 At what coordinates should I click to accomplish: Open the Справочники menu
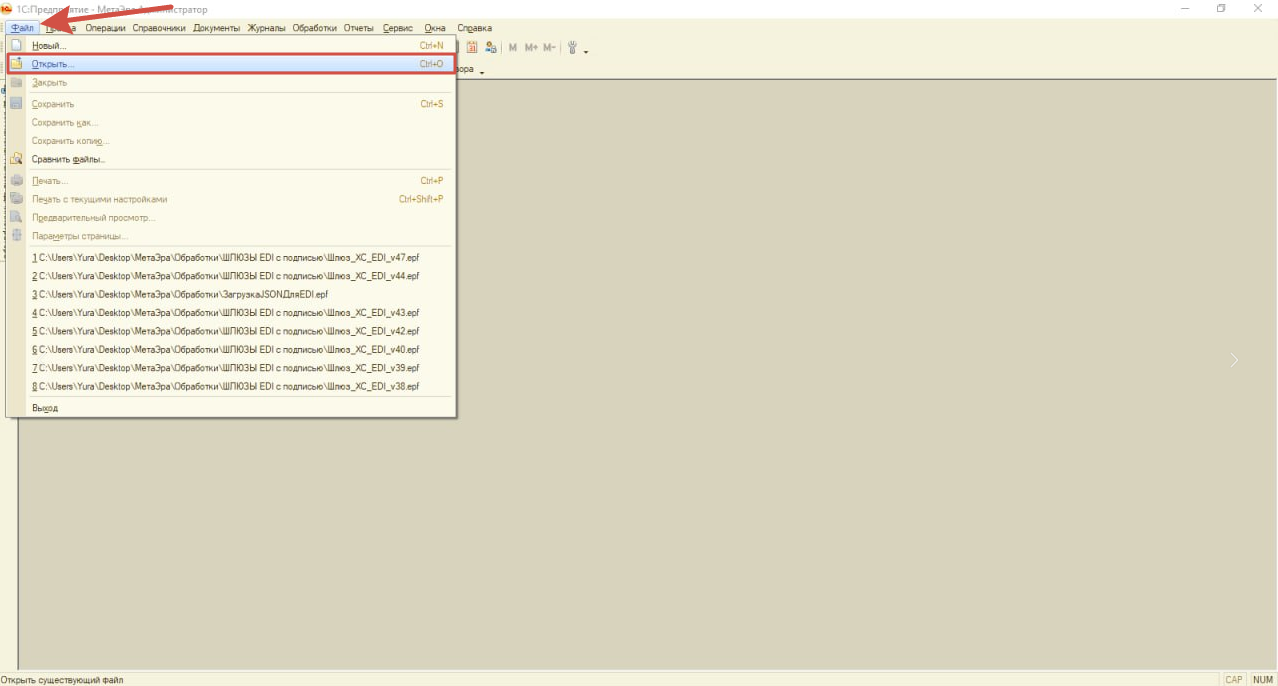[159, 28]
